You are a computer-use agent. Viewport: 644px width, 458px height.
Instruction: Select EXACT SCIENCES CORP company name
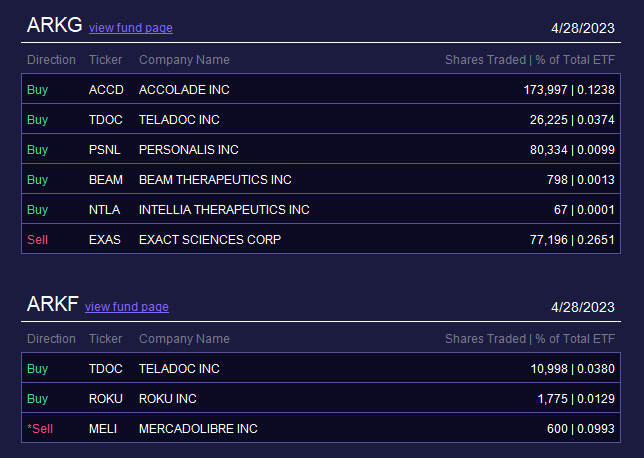click(210, 239)
